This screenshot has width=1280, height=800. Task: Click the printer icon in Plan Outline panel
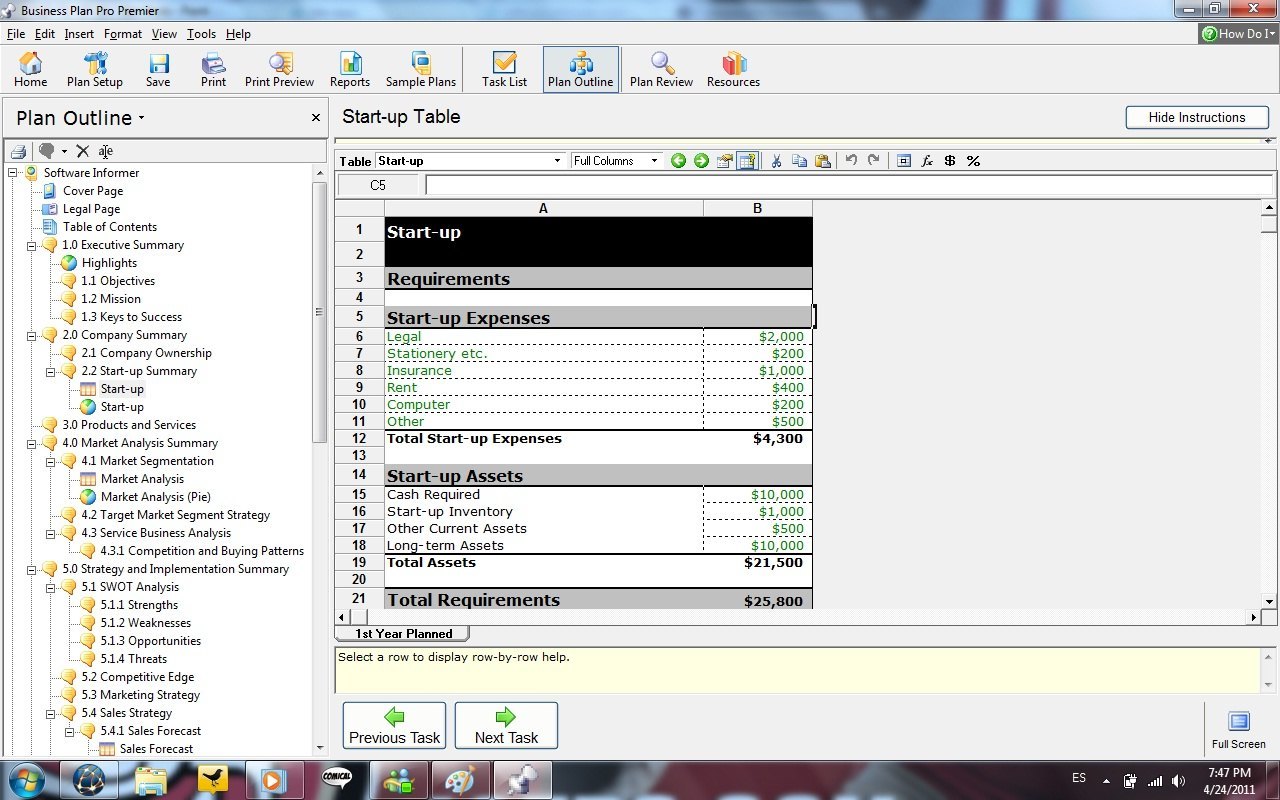(19, 151)
